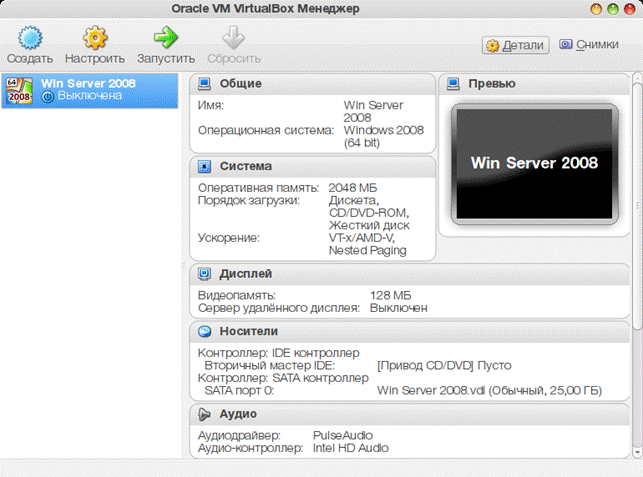Viewport: 643px width, 477px height.
Task: Click 'Windows 2008 (64 bit)' OS value
Action: (x=383, y=137)
